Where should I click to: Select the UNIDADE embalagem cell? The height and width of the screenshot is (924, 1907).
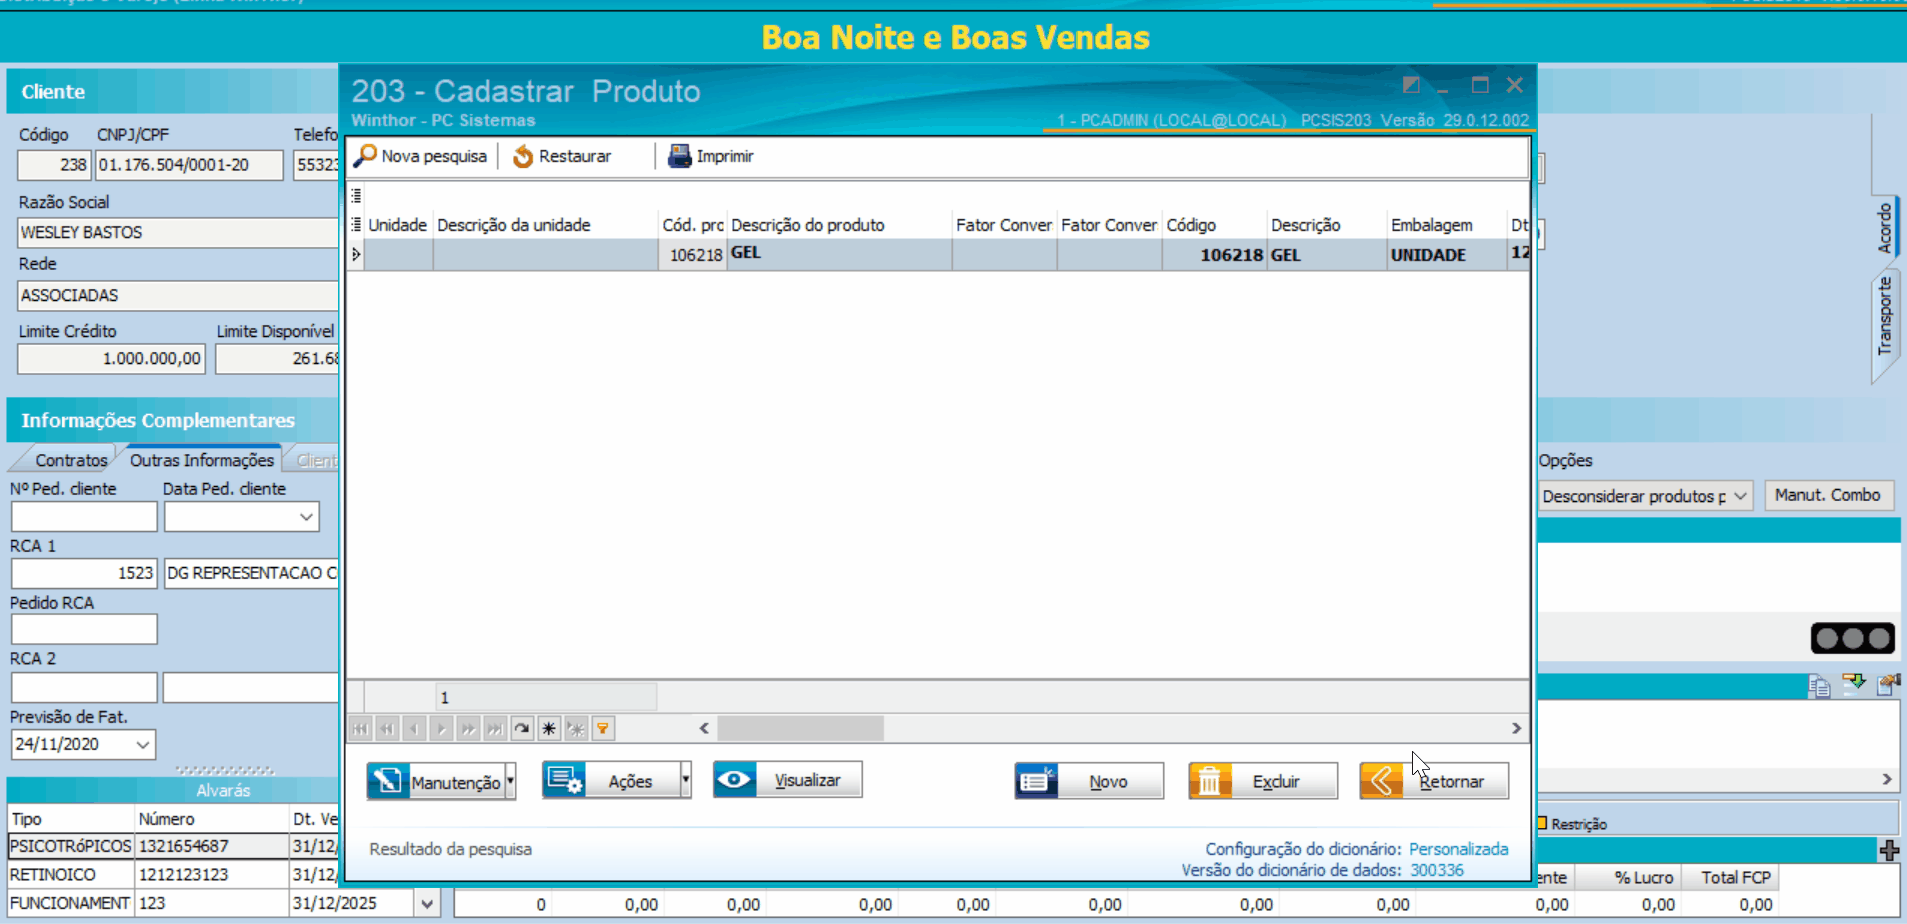coord(1446,255)
